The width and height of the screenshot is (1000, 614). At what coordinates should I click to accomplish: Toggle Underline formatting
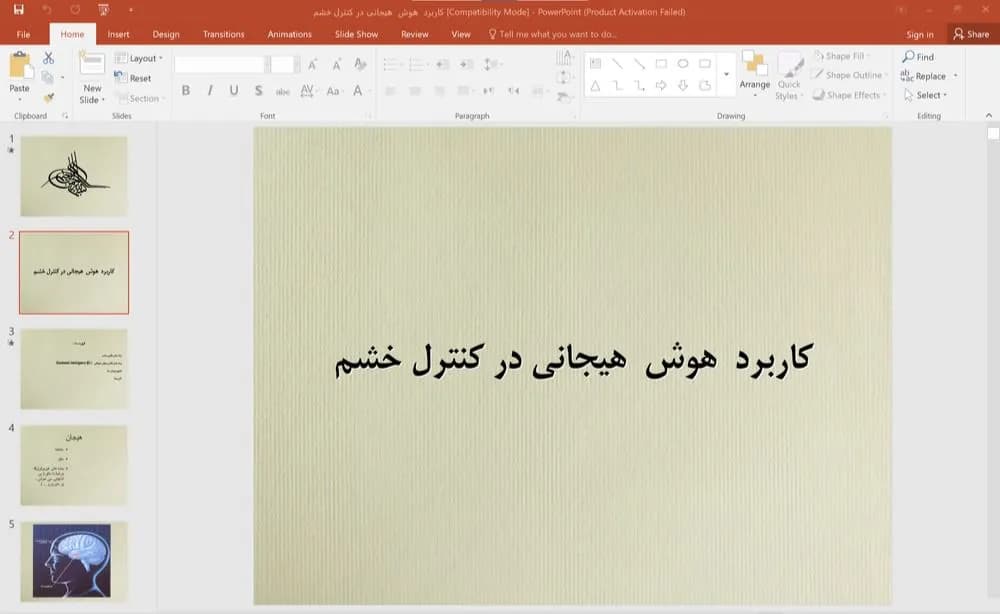[234, 91]
